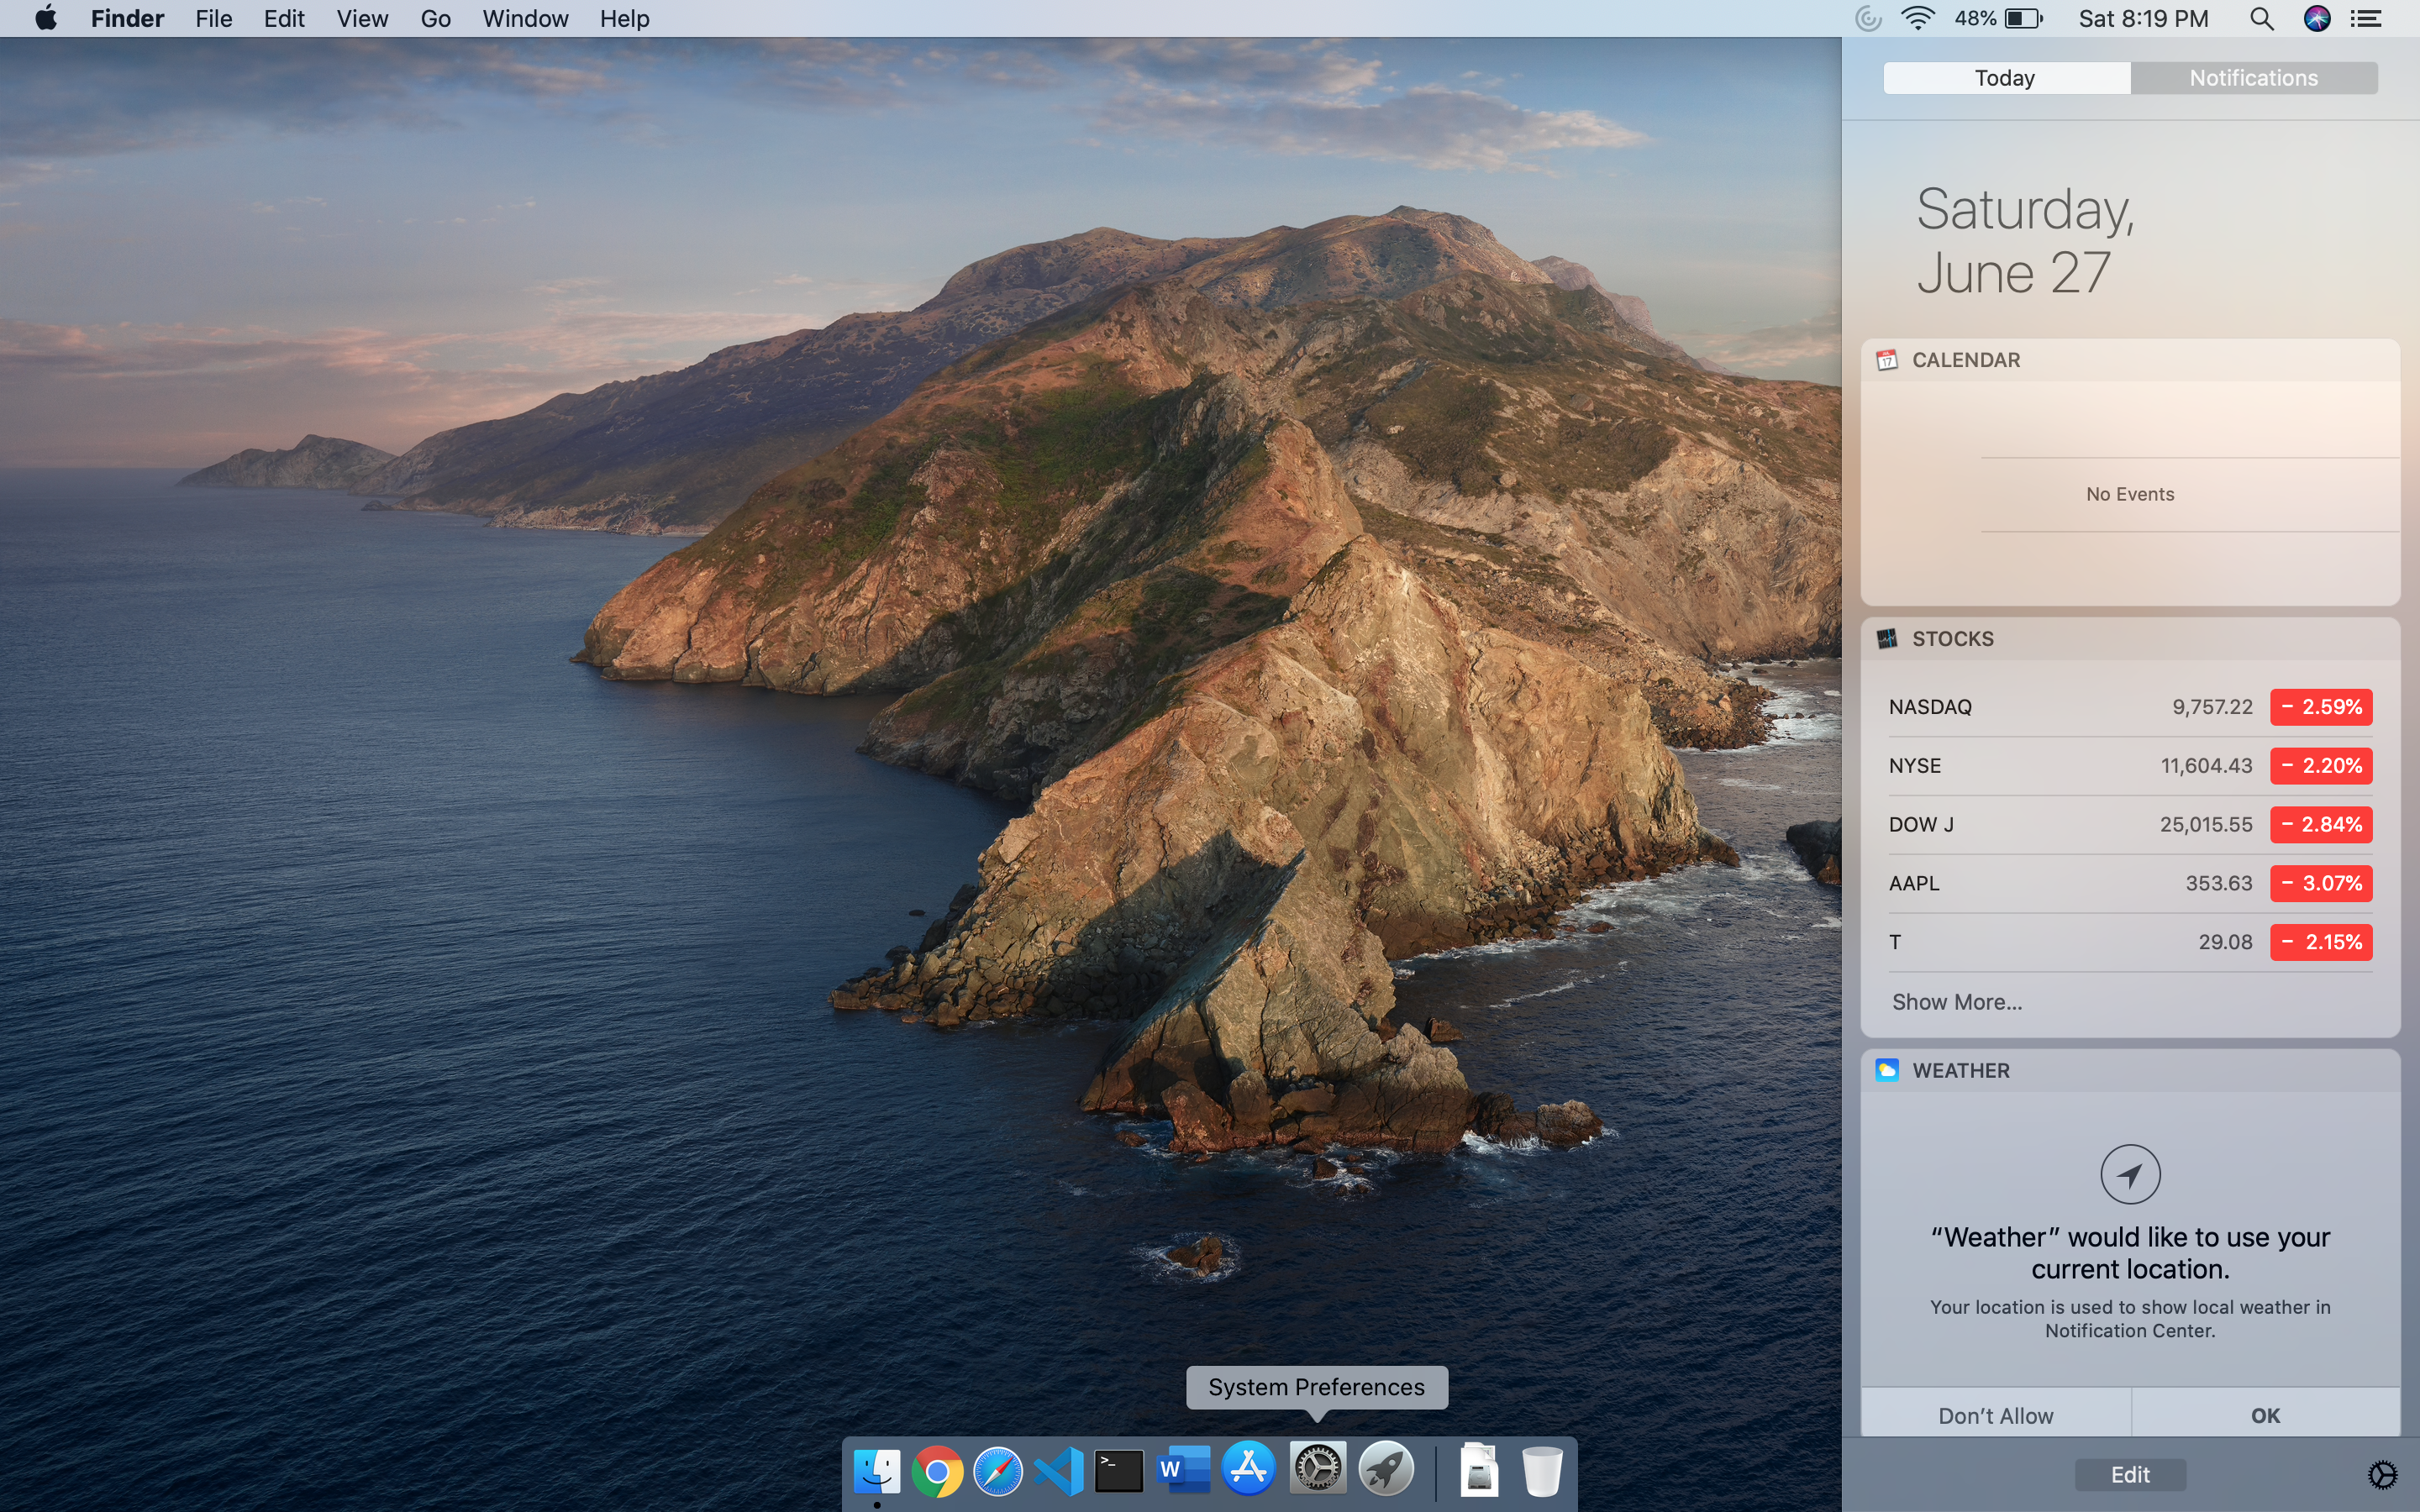
Task: Deny Weather location access
Action: tap(1995, 1413)
